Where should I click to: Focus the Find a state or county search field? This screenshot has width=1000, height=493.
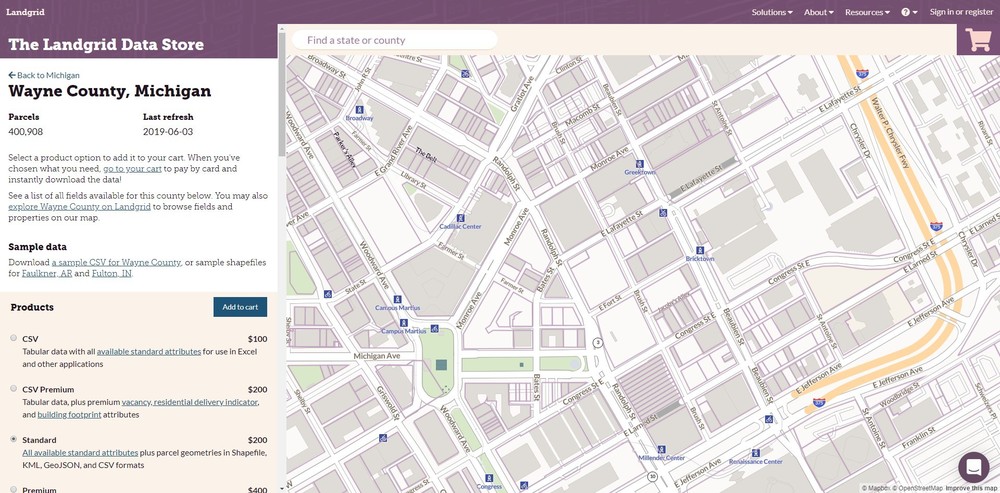click(x=394, y=40)
